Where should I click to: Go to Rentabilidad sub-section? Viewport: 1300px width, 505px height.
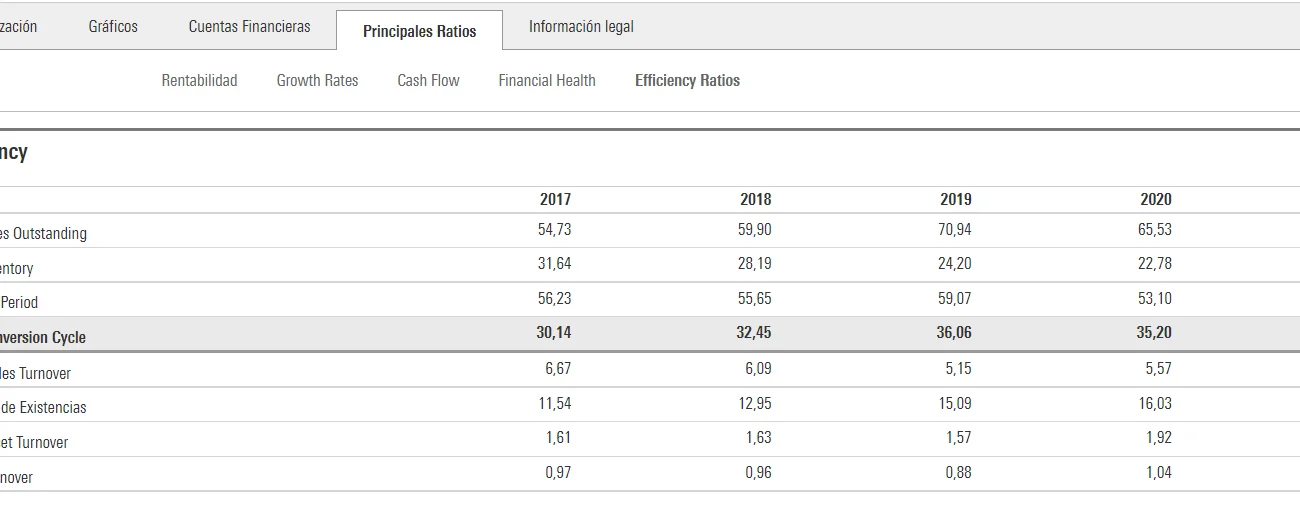tap(199, 81)
